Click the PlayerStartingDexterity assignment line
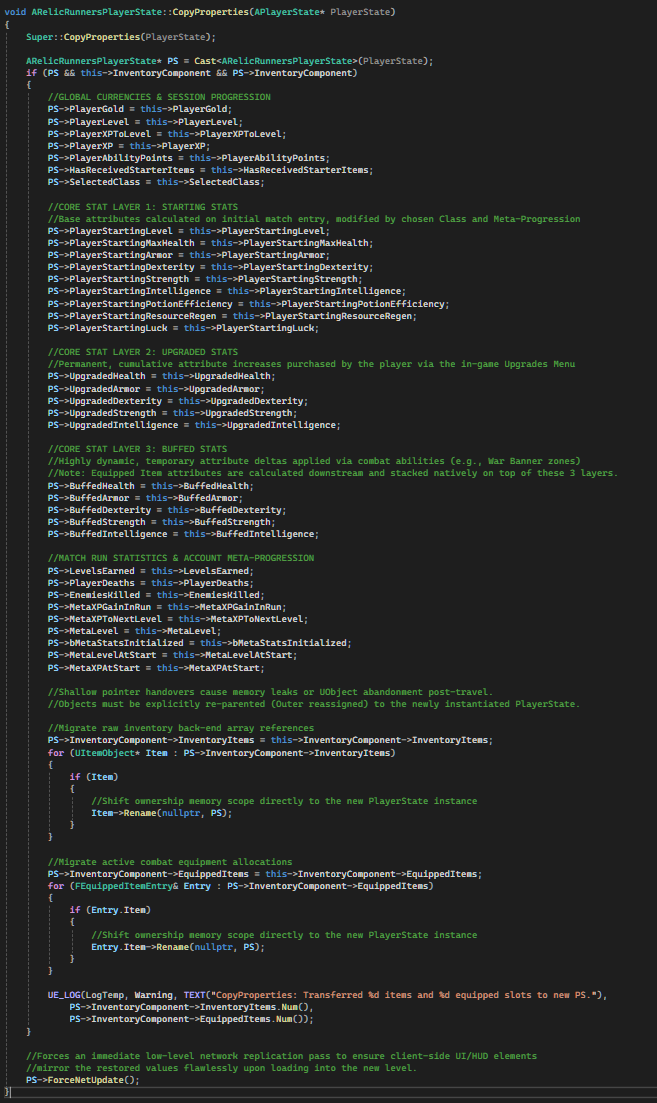Screen dimensions: 657x1103 pyautogui.click(x=210, y=267)
